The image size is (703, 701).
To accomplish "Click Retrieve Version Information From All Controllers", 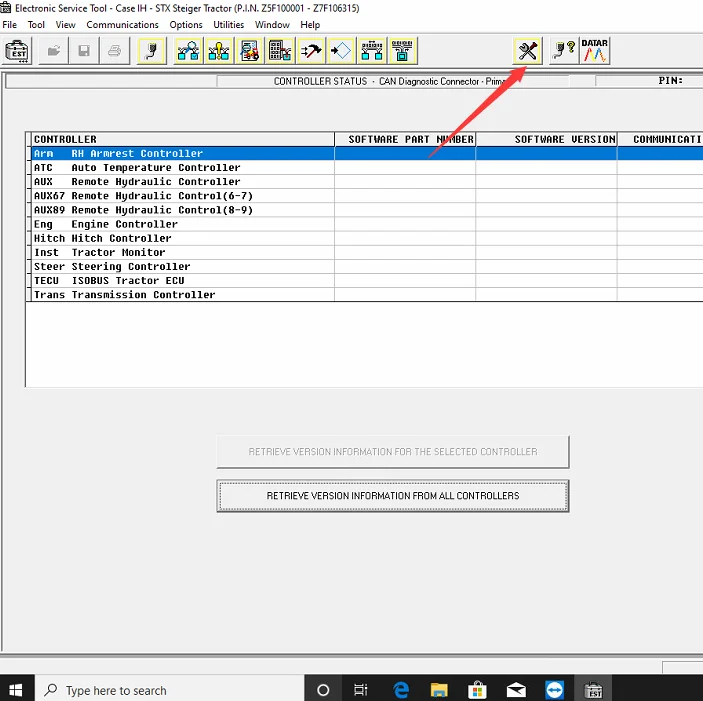I will pyautogui.click(x=393, y=496).
